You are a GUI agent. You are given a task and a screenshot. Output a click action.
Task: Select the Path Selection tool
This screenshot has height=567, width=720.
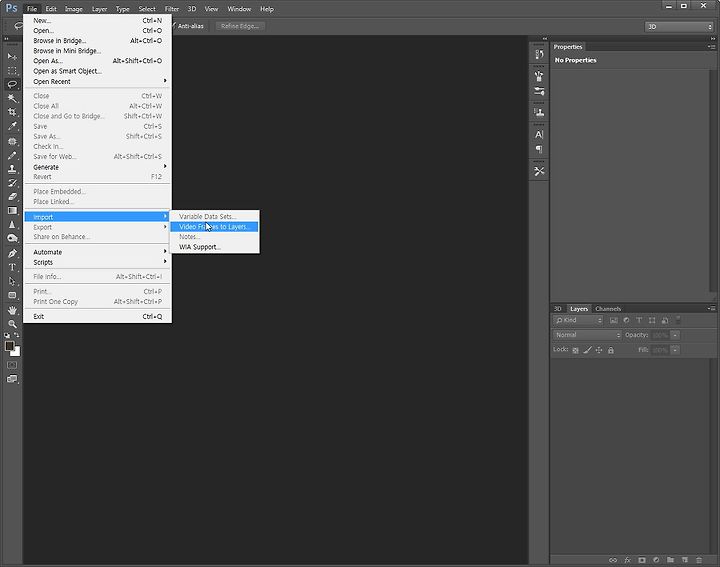(x=12, y=281)
